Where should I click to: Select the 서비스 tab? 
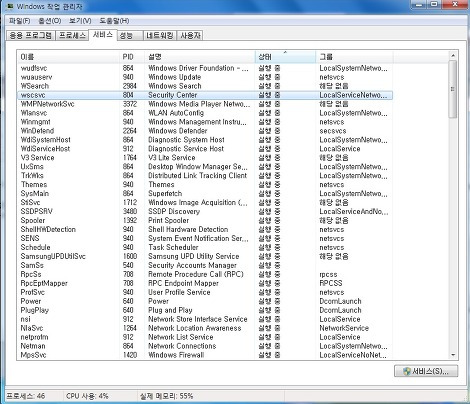tap(103, 35)
